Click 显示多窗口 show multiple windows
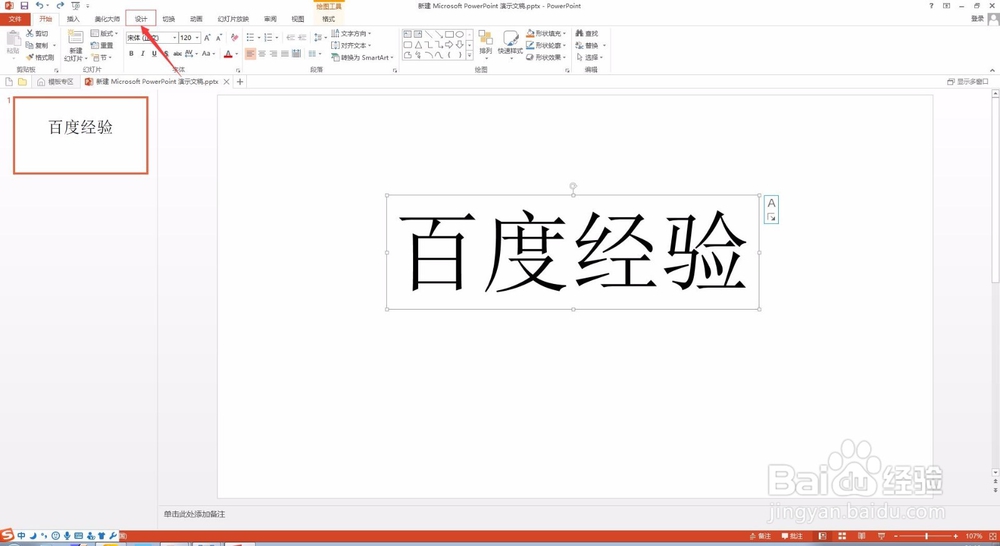This screenshot has height=546, width=1000. [x=967, y=82]
